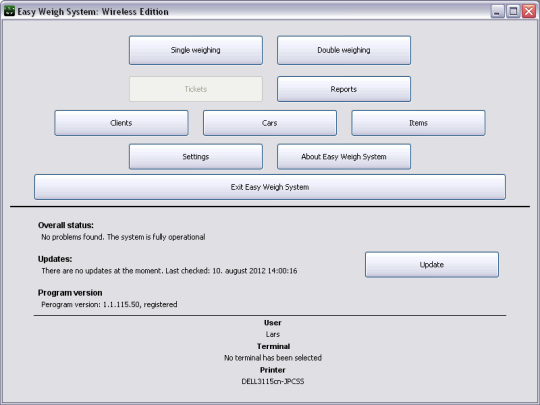Click the Update button
Image resolution: width=540 pixels, height=405 pixels.
[432, 265]
